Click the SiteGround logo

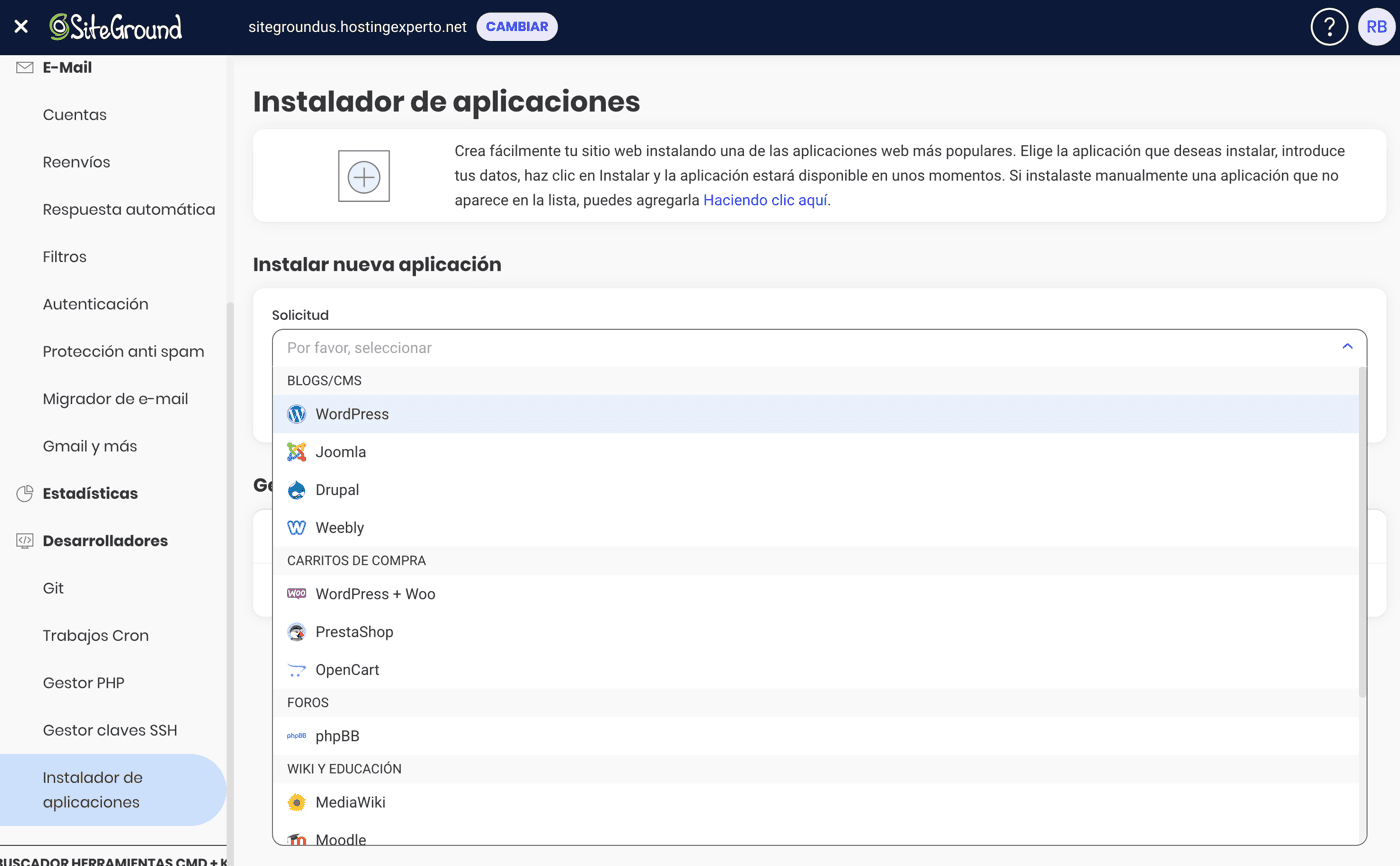pyautogui.click(x=116, y=27)
